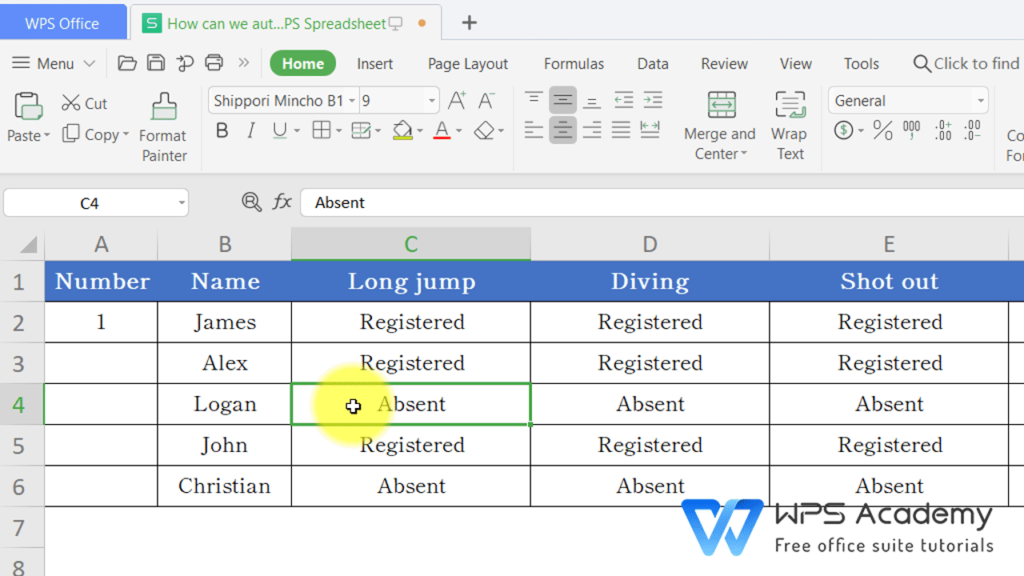Open the font name dropdown
Image resolution: width=1024 pixels, height=576 pixels.
[x=351, y=101]
